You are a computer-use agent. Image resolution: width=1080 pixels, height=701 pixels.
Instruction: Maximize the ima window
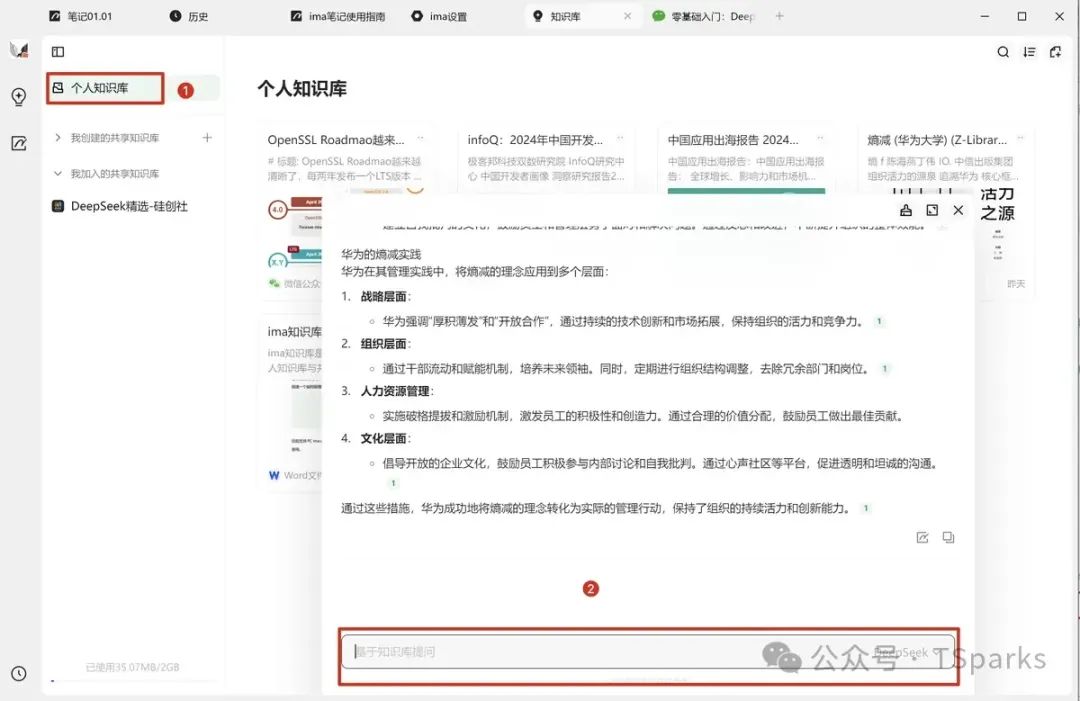[1022, 16]
